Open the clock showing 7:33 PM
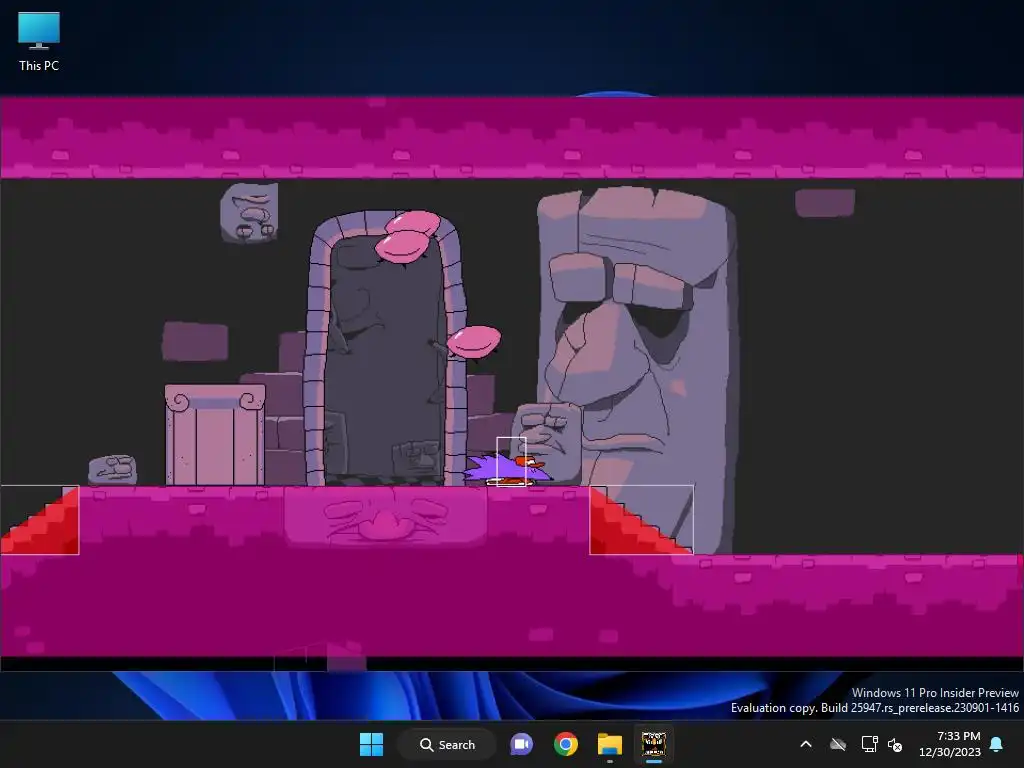 click(x=950, y=744)
